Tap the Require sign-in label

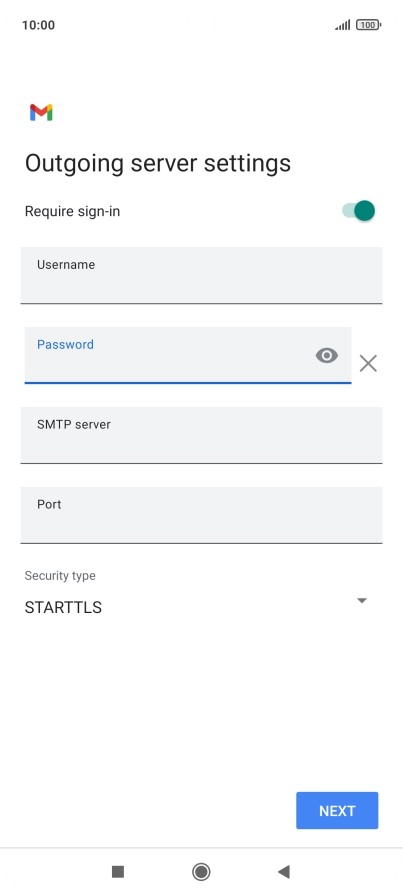click(x=72, y=211)
